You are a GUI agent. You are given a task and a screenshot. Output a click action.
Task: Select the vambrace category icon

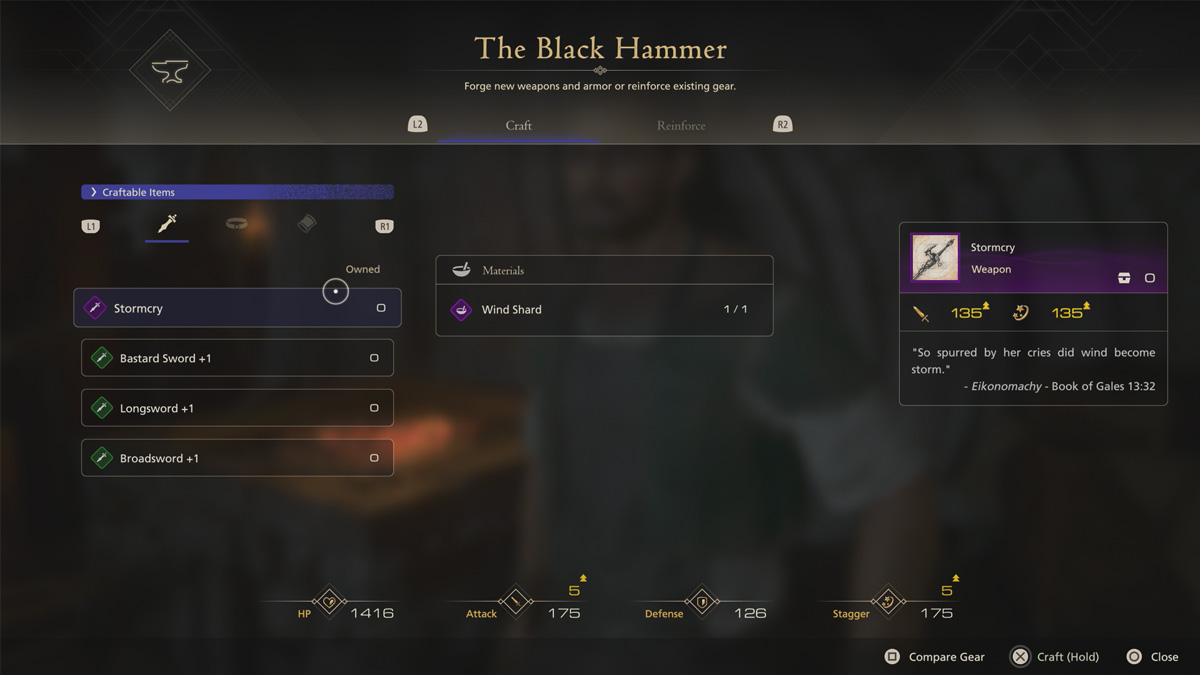[307, 224]
